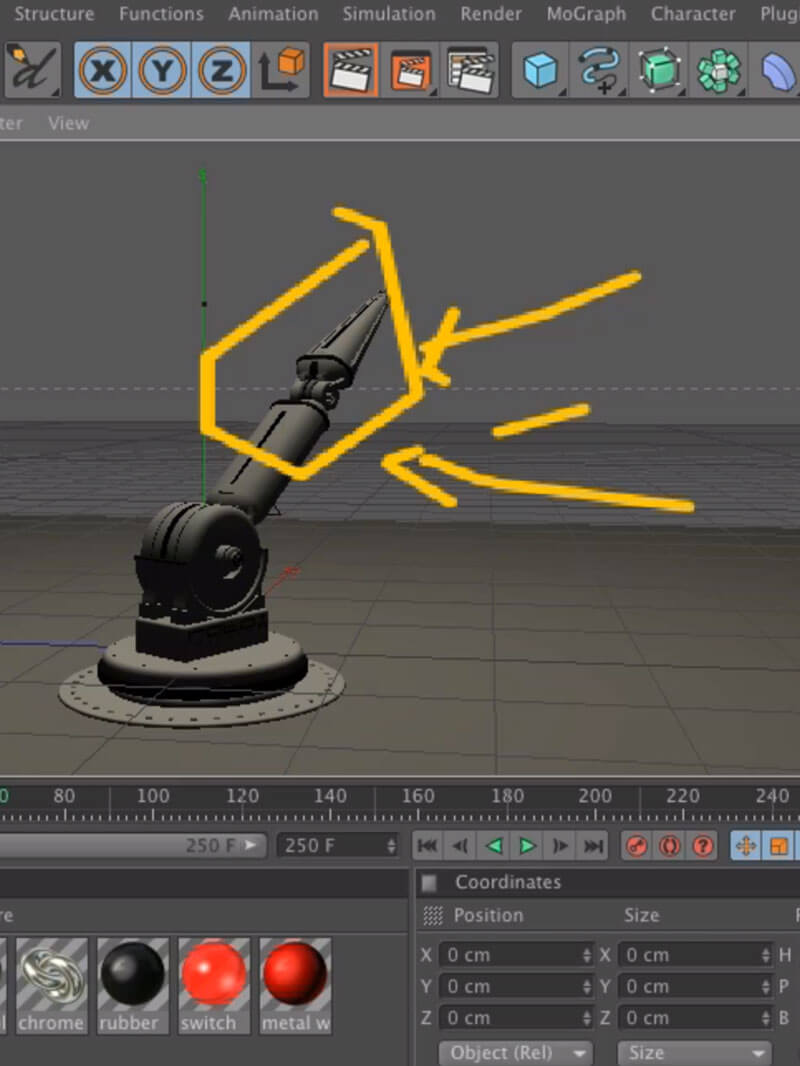Click the Position Y stepper arrows
The image size is (800, 1066).
tap(587, 986)
